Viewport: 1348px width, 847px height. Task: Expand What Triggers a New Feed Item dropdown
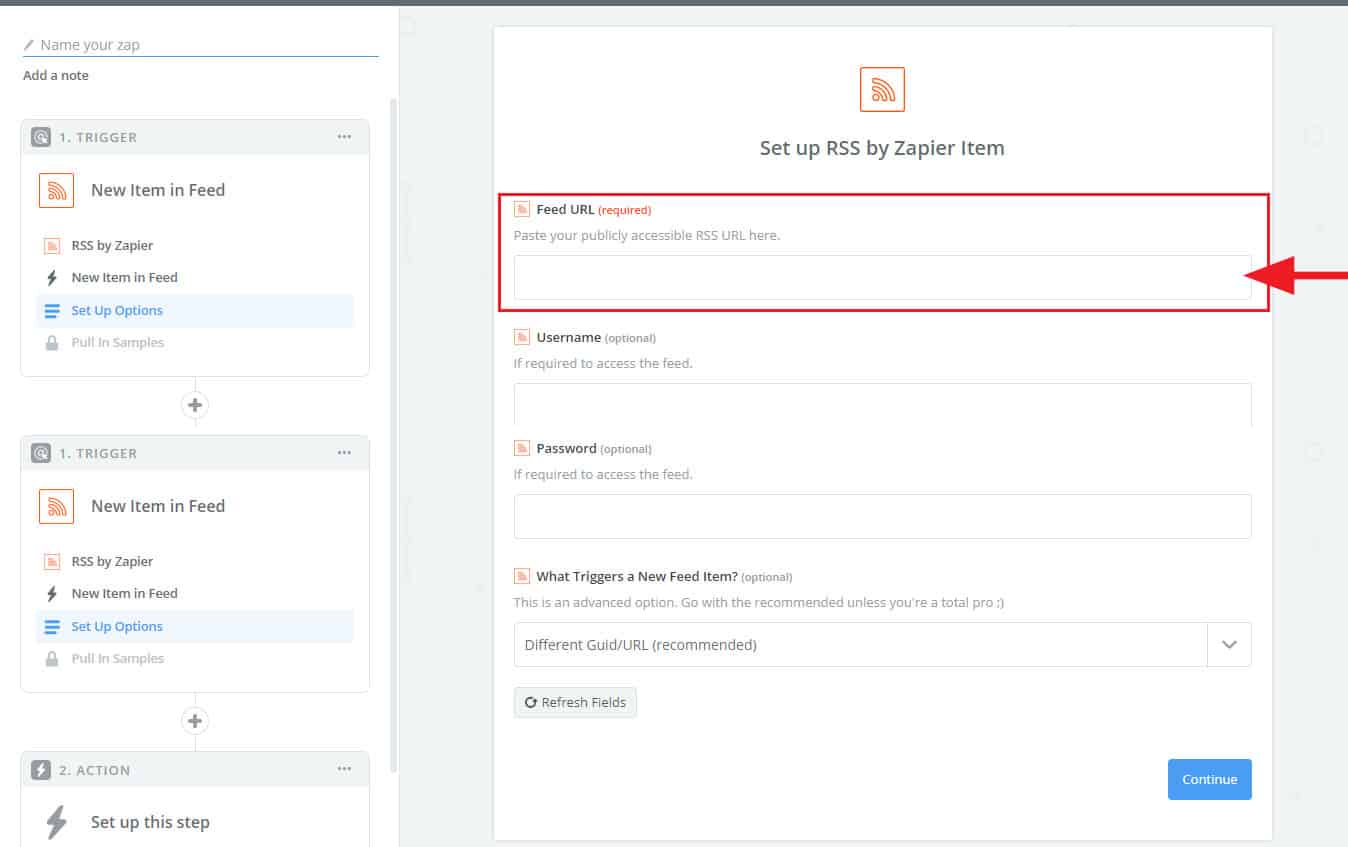pyautogui.click(x=1229, y=645)
